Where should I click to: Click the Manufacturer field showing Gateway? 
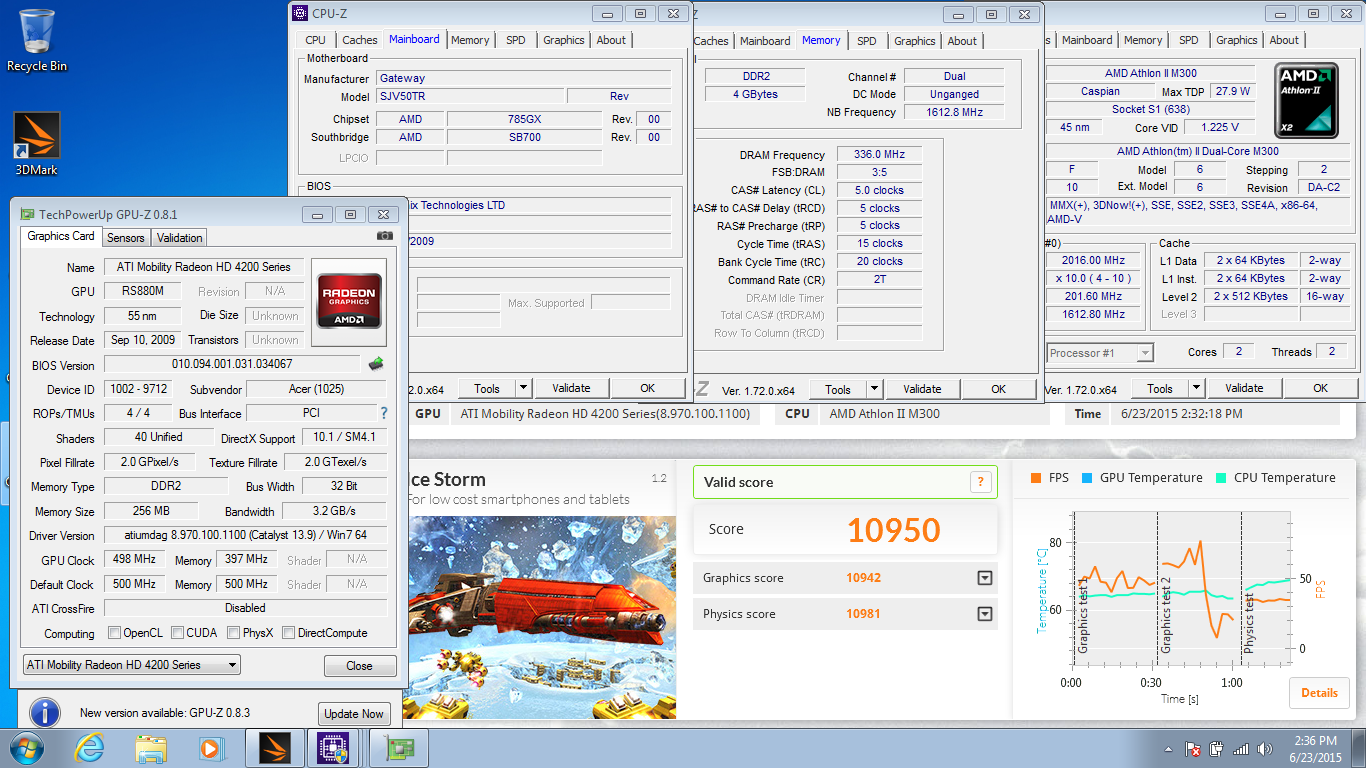pyautogui.click(x=523, y=78)
